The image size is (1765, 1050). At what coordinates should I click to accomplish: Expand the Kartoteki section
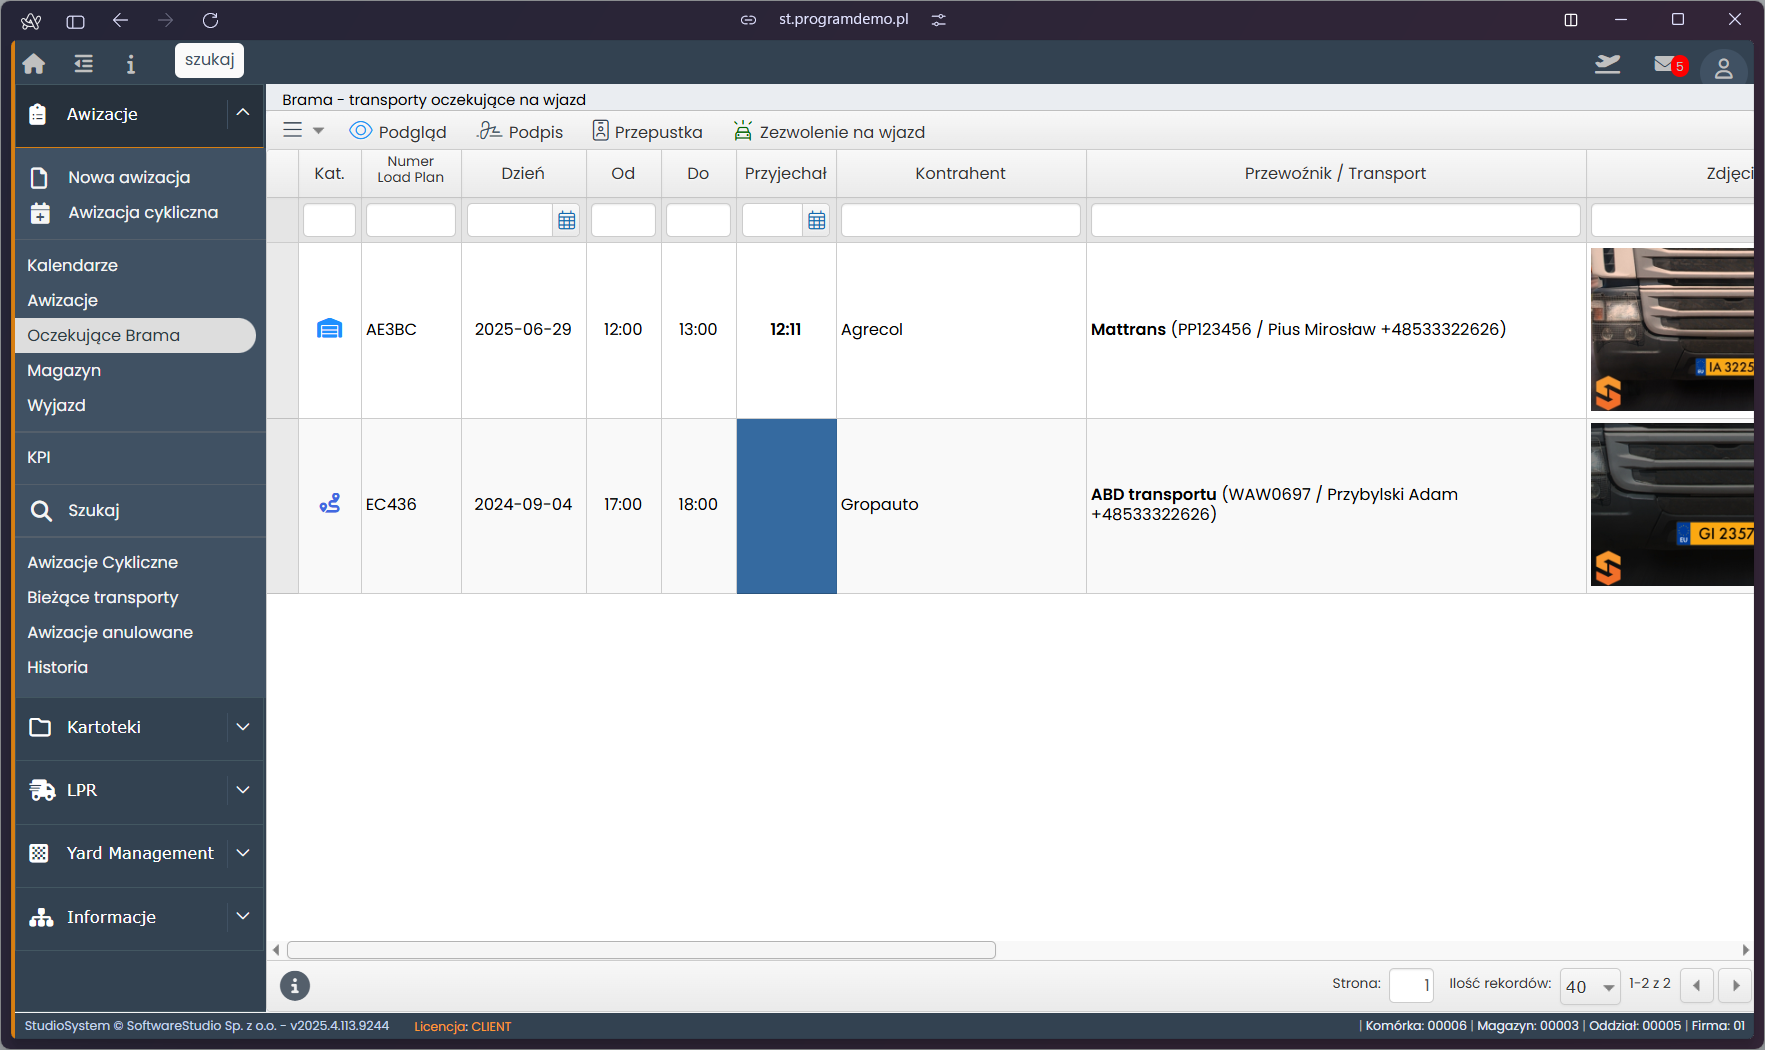(243, 727)
